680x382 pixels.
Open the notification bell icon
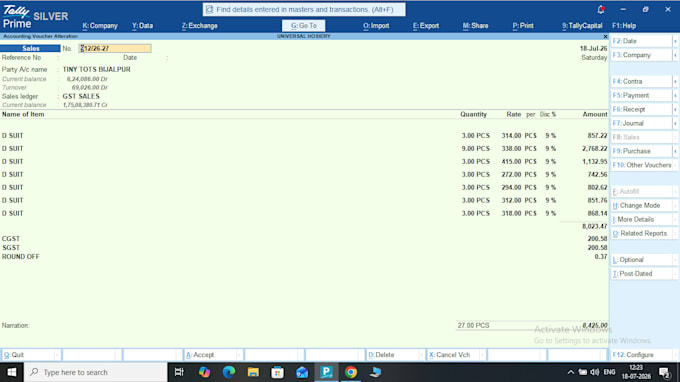coord(601,10)
